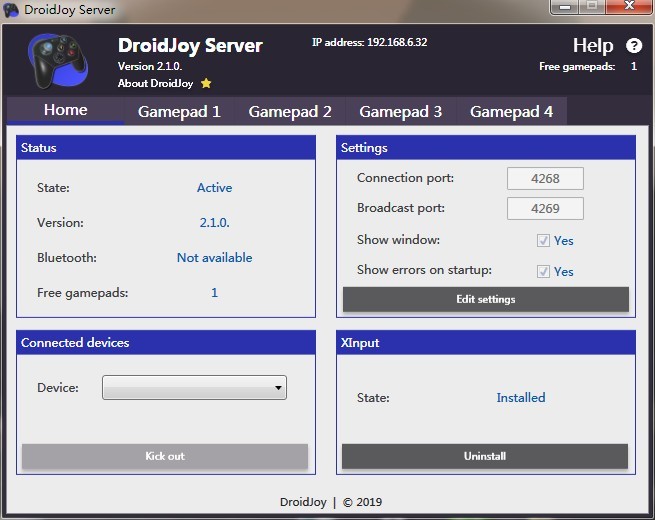Toggle the Show errors on startup checkbox
Viewport: 655px width, 520px height.
(543, 271)
